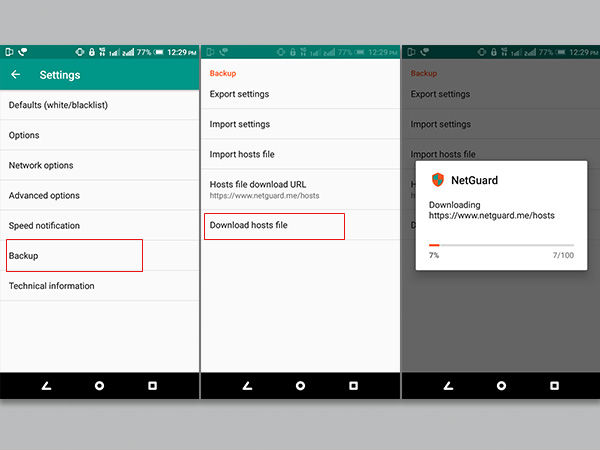Tap Download hosts file on the middle screen

[274, 226]
